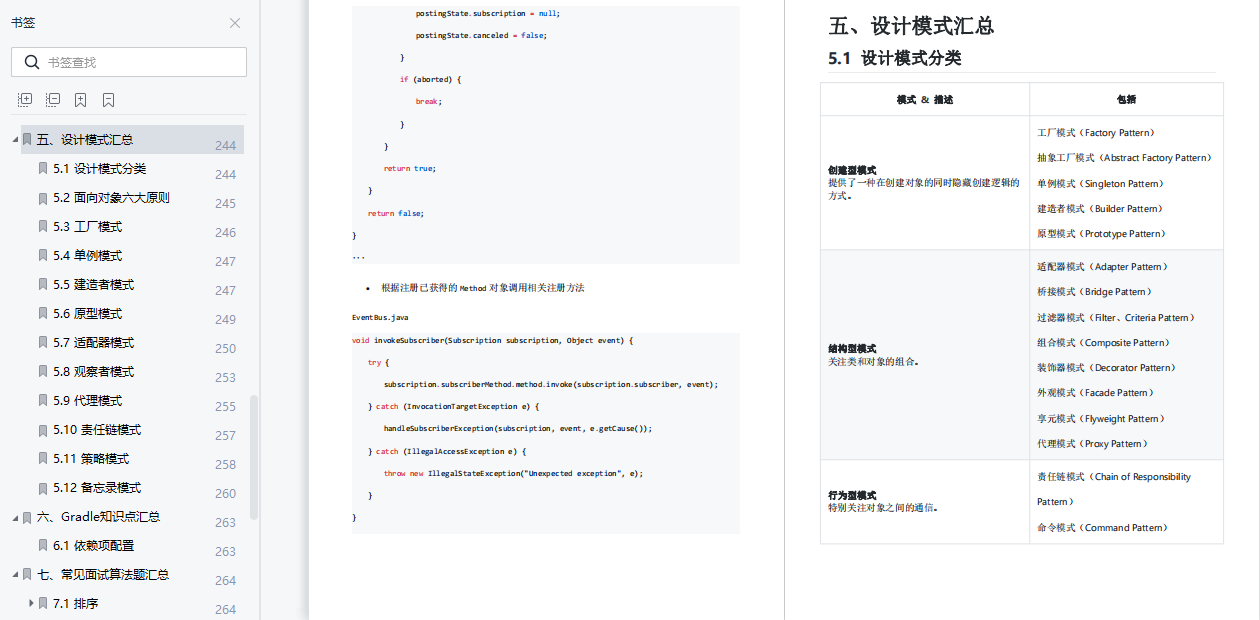Open bookmark 七、常见面试算法题汇总
The image size is (1260, 620).
tap(103, 575)
